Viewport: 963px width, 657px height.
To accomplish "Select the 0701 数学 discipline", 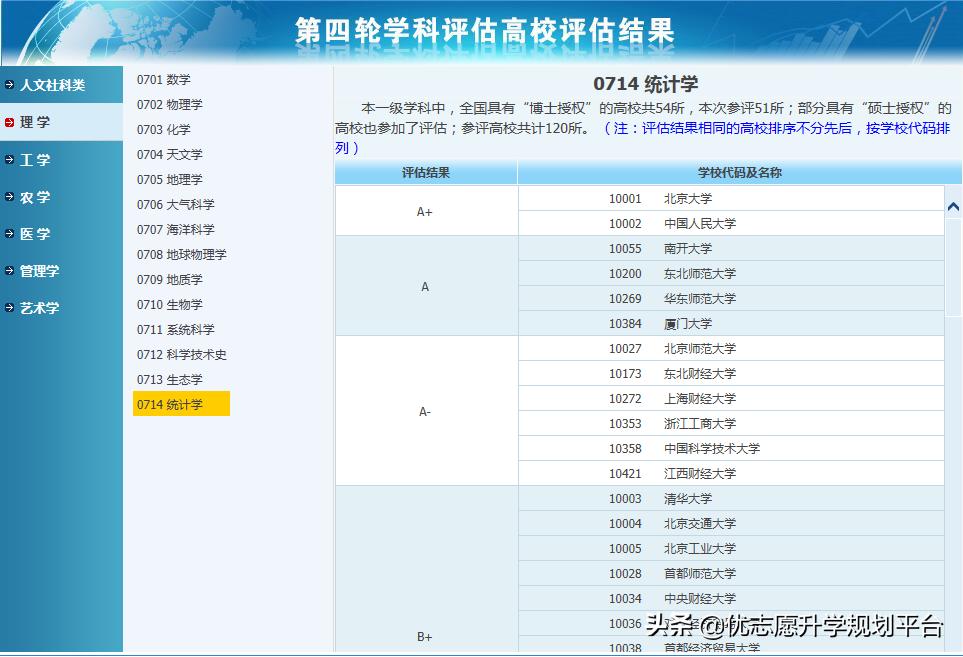I will (162, 79).
